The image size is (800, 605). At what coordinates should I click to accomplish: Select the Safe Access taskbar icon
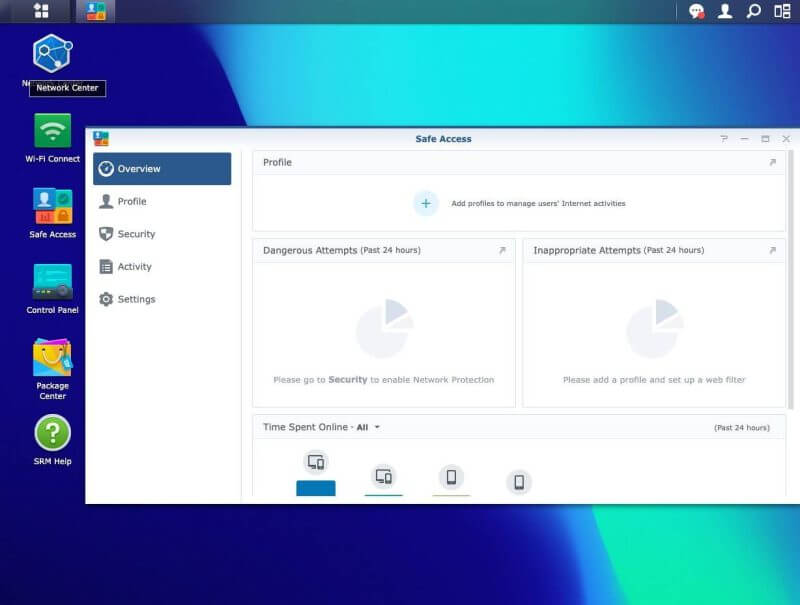click(x=95, y=11)
